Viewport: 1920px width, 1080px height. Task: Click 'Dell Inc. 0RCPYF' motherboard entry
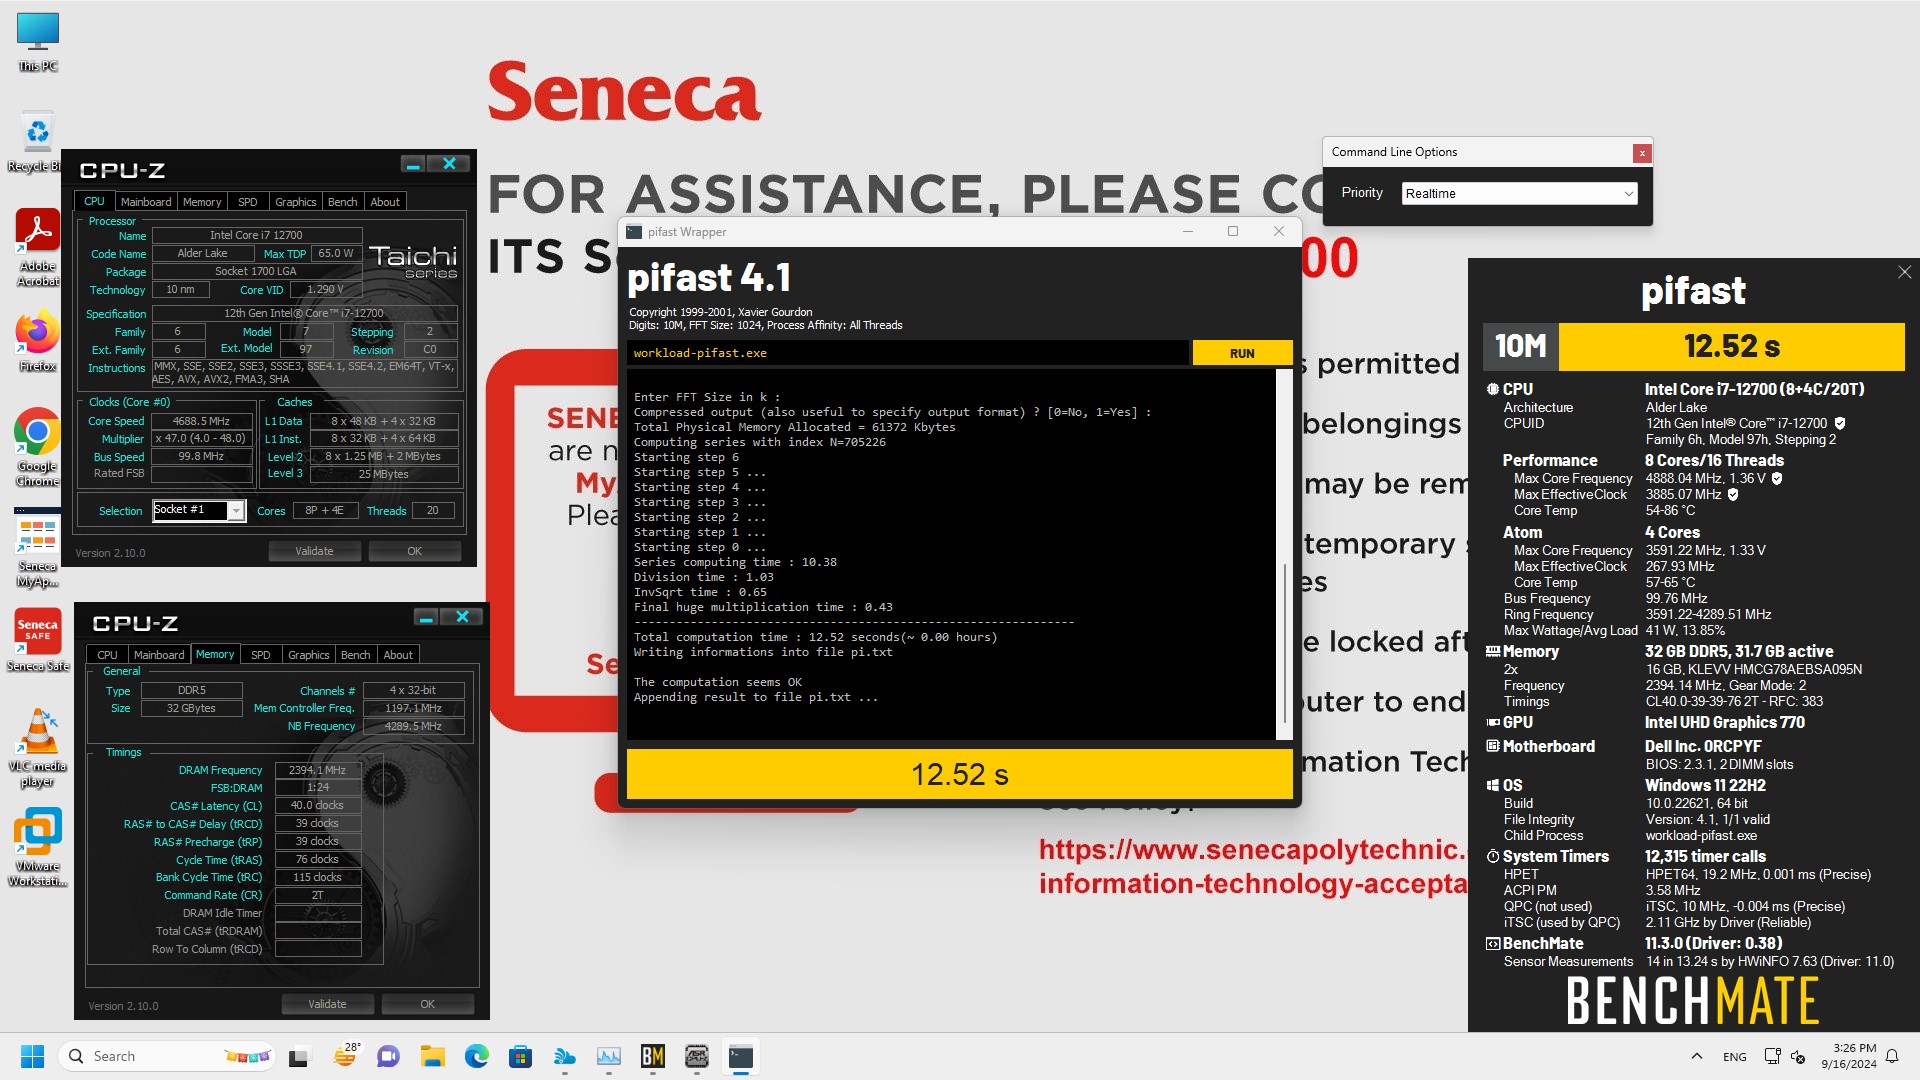1703,746
